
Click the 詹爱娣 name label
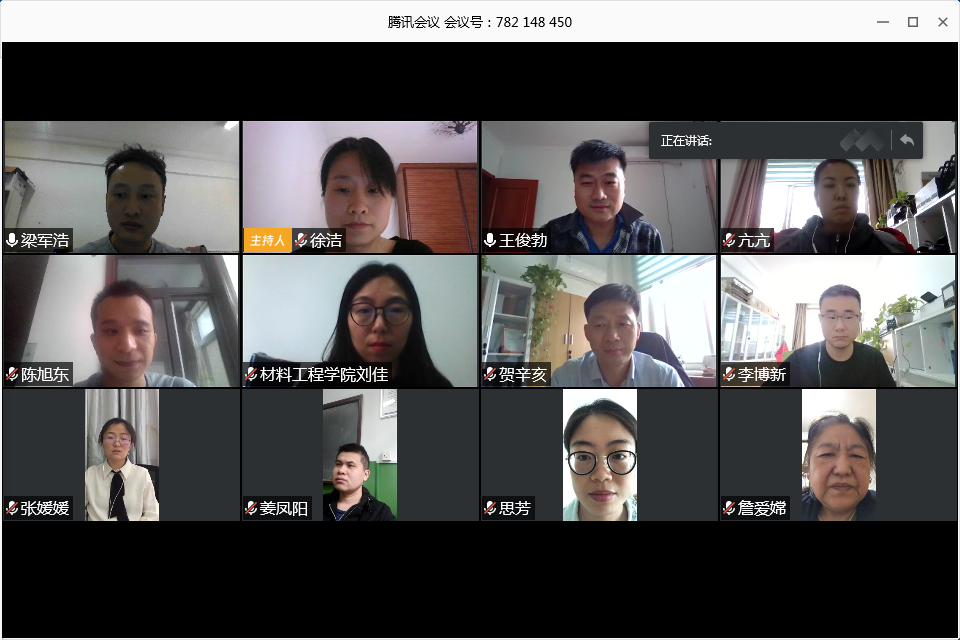pos(762,508)
